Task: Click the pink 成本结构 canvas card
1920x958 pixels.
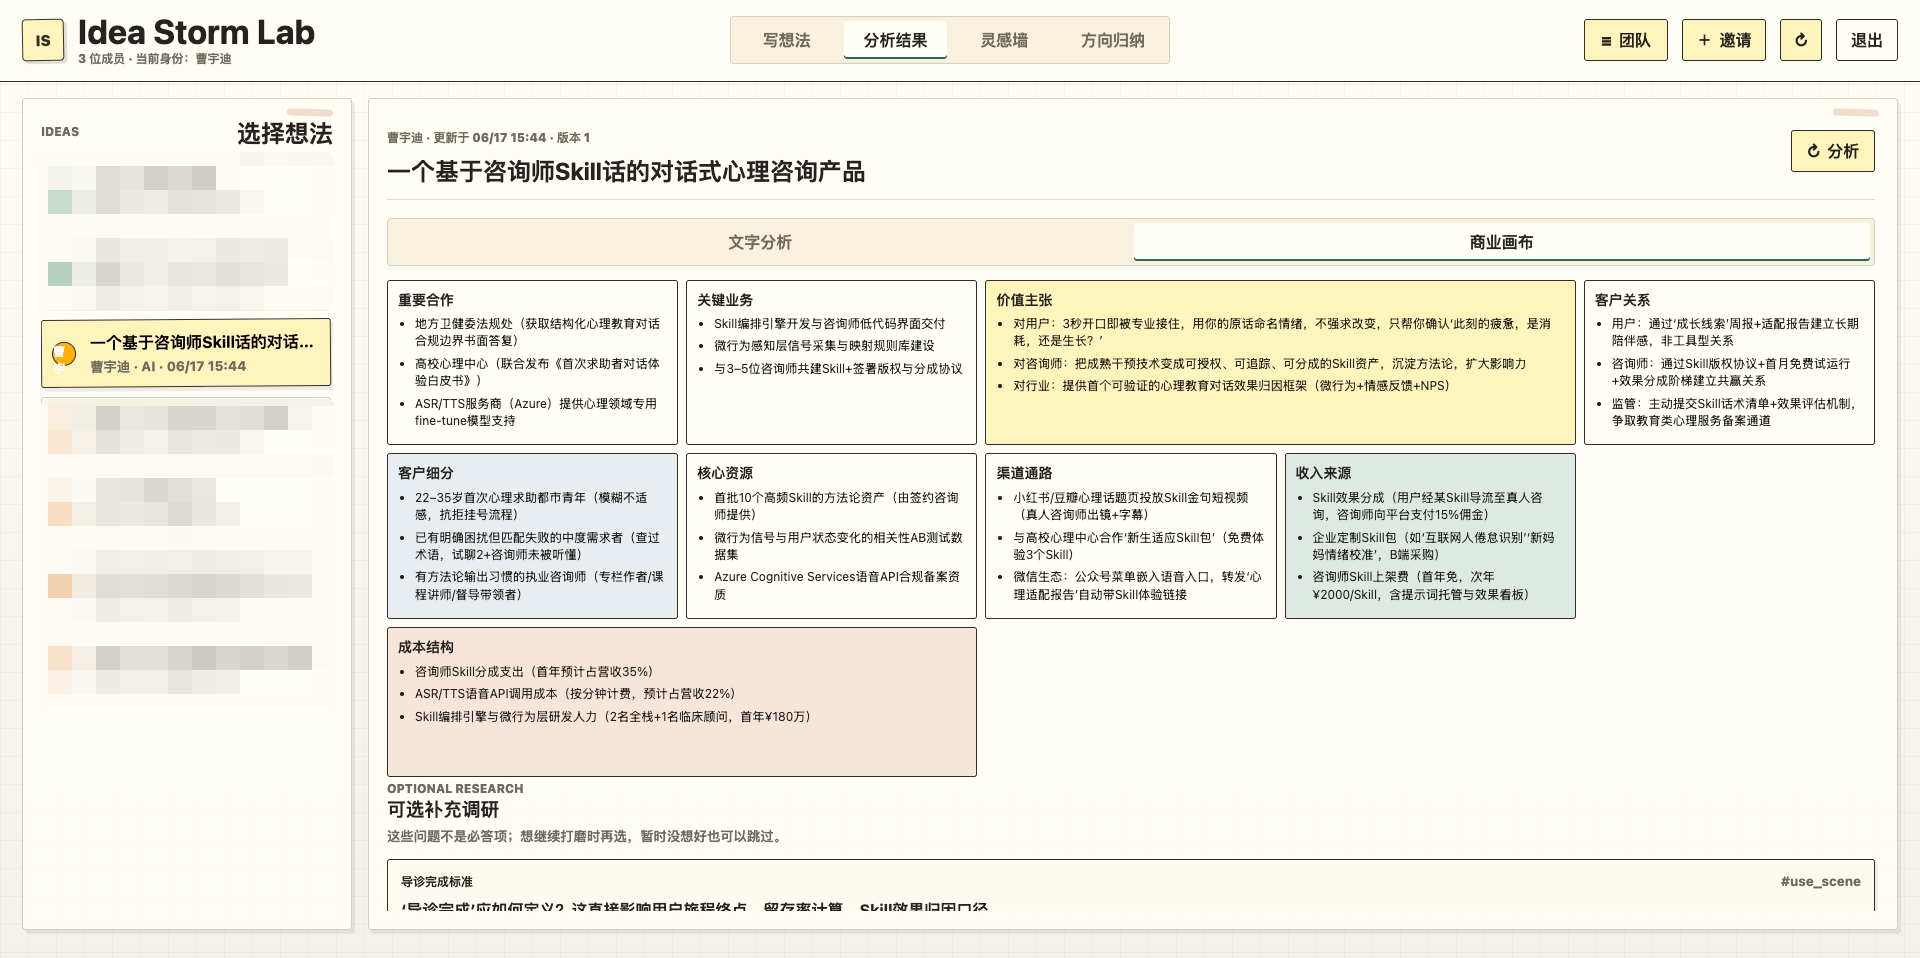Action: tap(682, 702)
